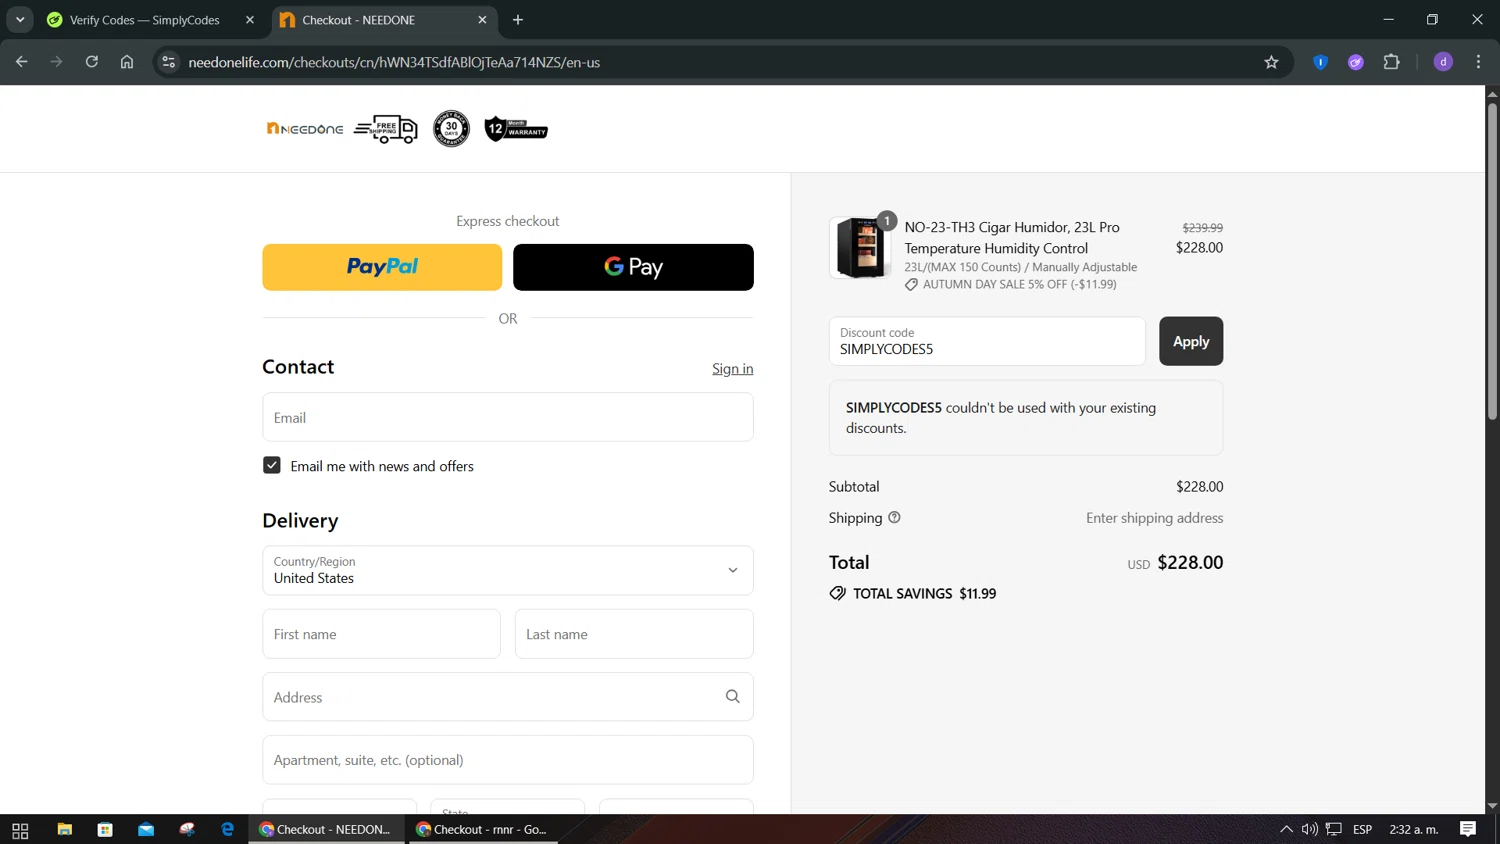Screen dimensions: 1500x844
Task: Open the ESP language indicator
Action: (x=1362, y=829)
